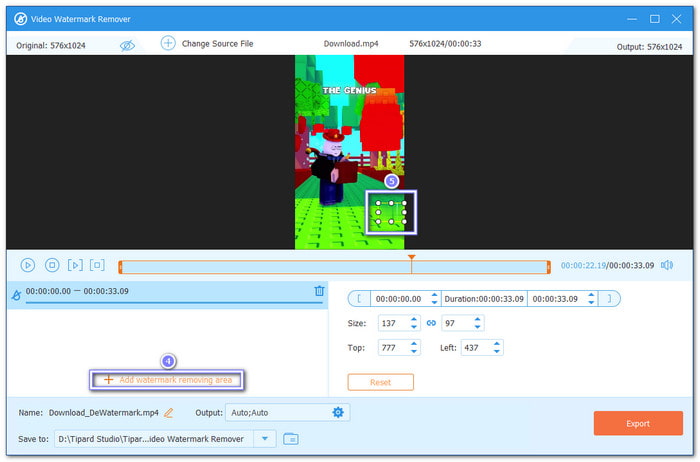This screenshot has width=700, height=462.
Task: Click the start time field 00:00:00.00
Action: coord(400,299)
